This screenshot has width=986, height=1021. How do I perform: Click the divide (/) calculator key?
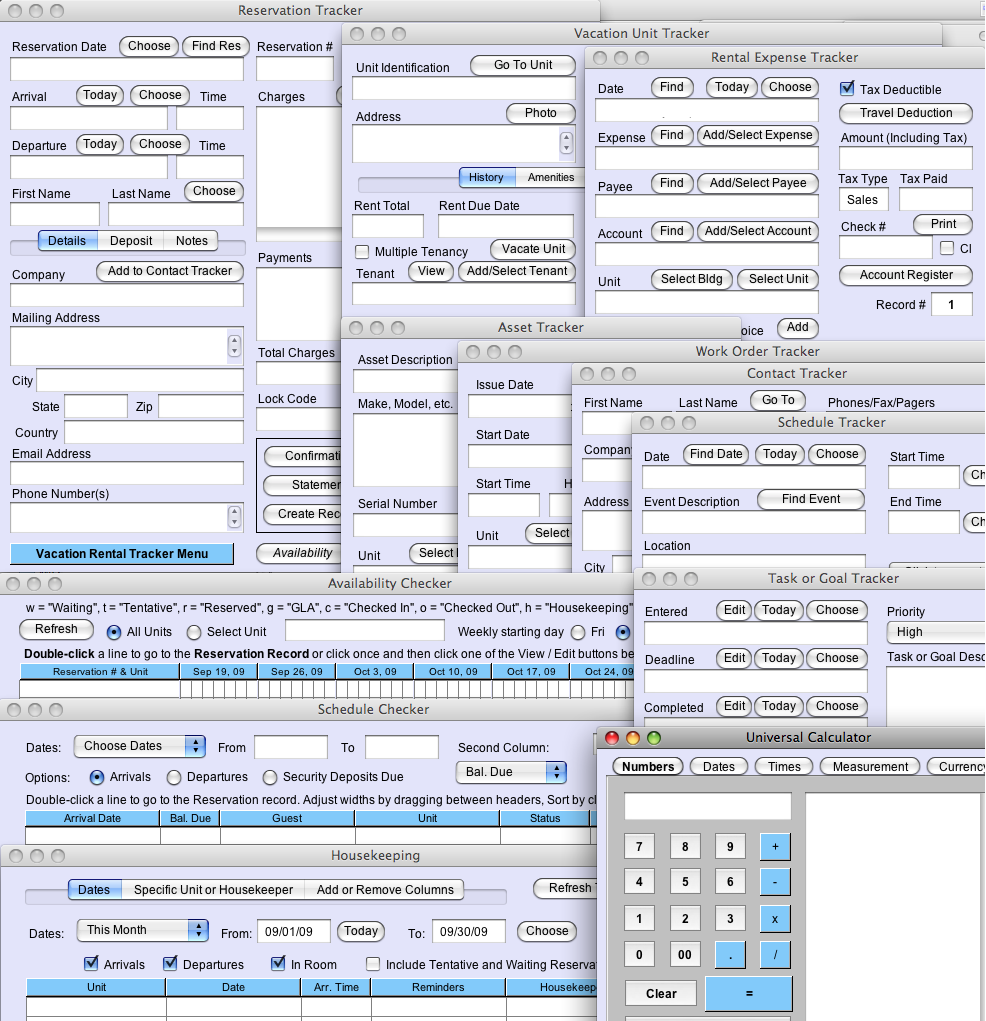(775, 955)
